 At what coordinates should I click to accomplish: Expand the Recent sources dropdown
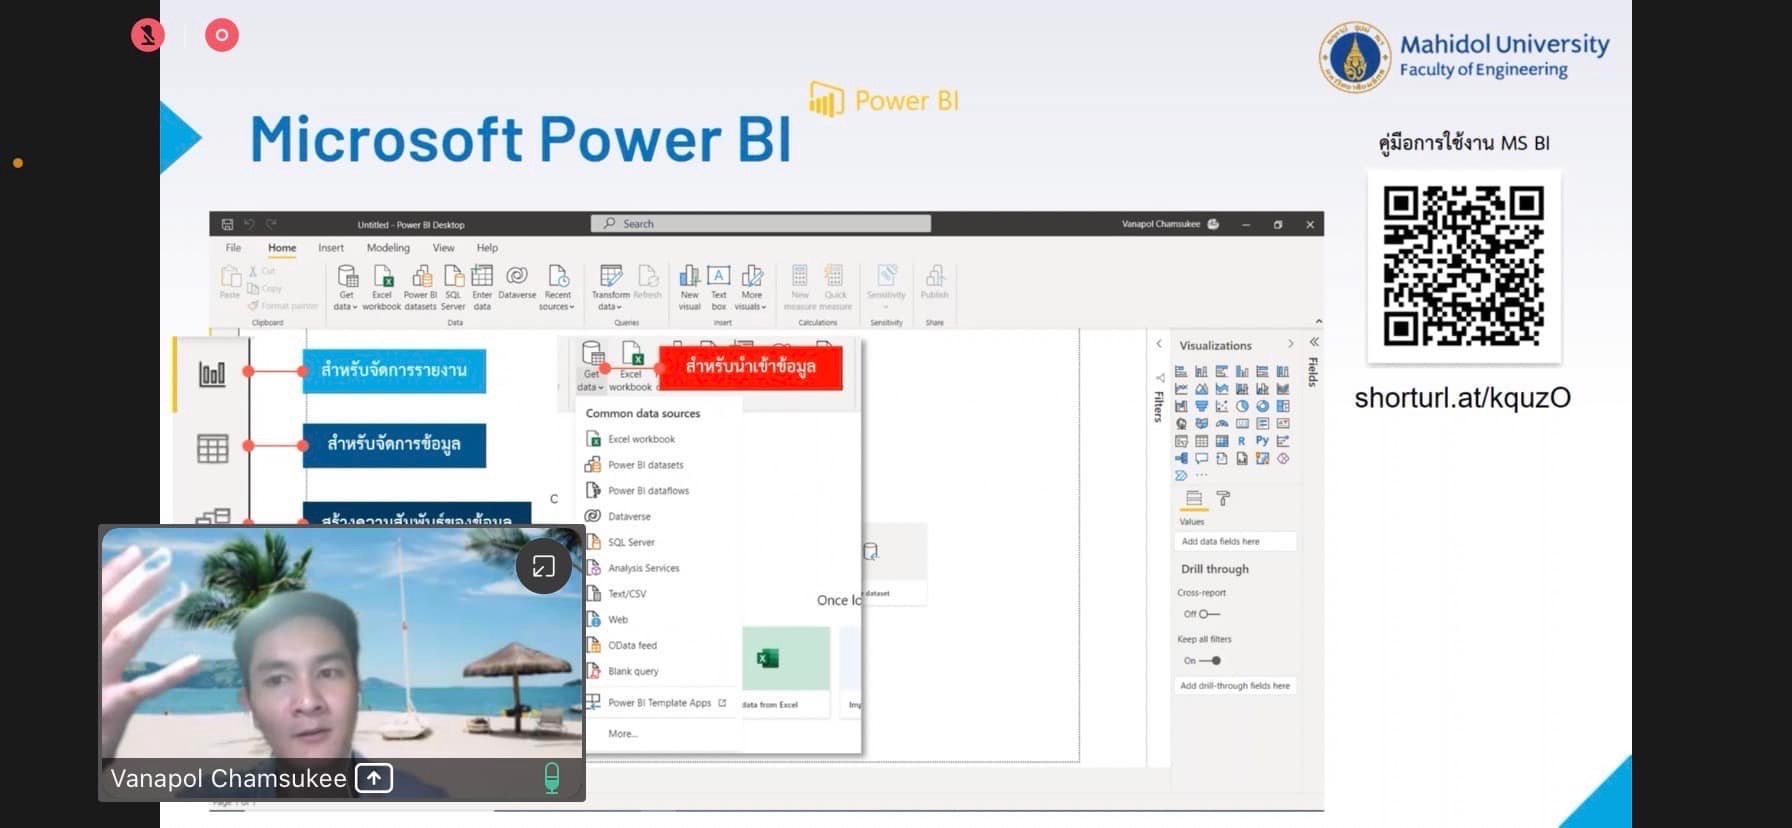pos(558,286)
